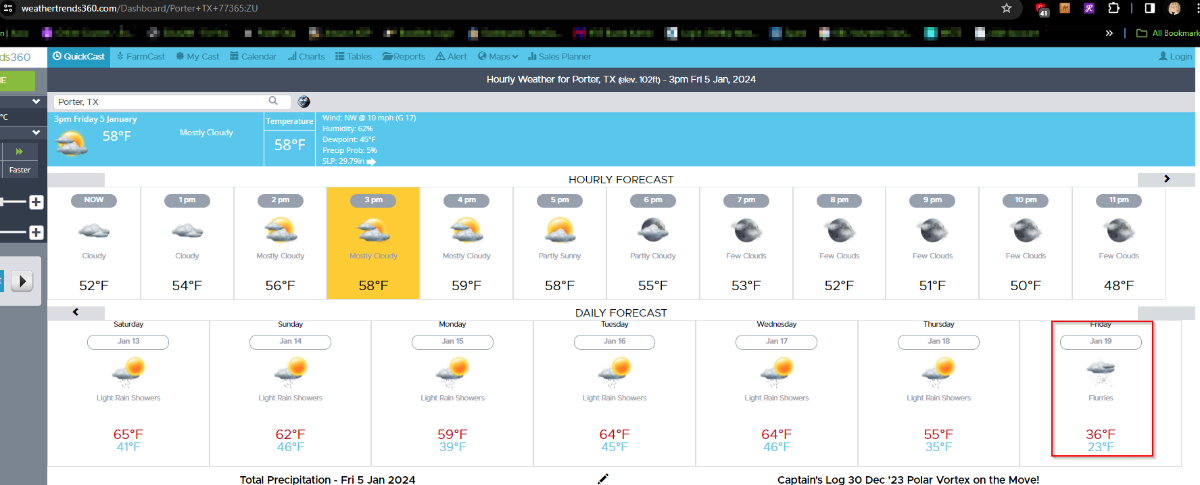The width and height of the screenshot is (1200, 485).
Task: Open the Alert warning page
Action: pos(451,57)
